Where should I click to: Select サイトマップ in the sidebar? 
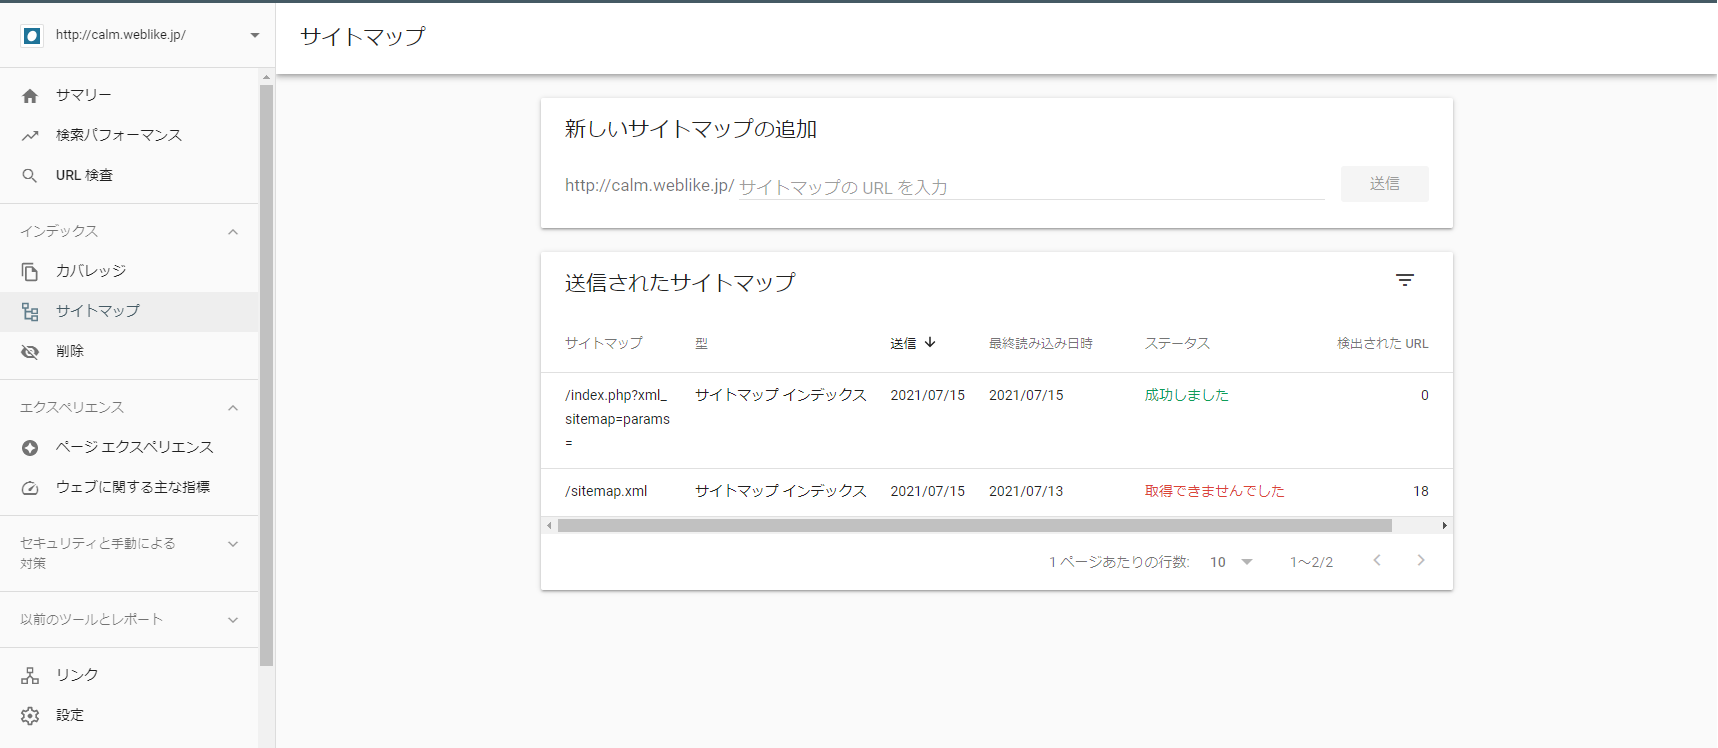pos(98,311)
